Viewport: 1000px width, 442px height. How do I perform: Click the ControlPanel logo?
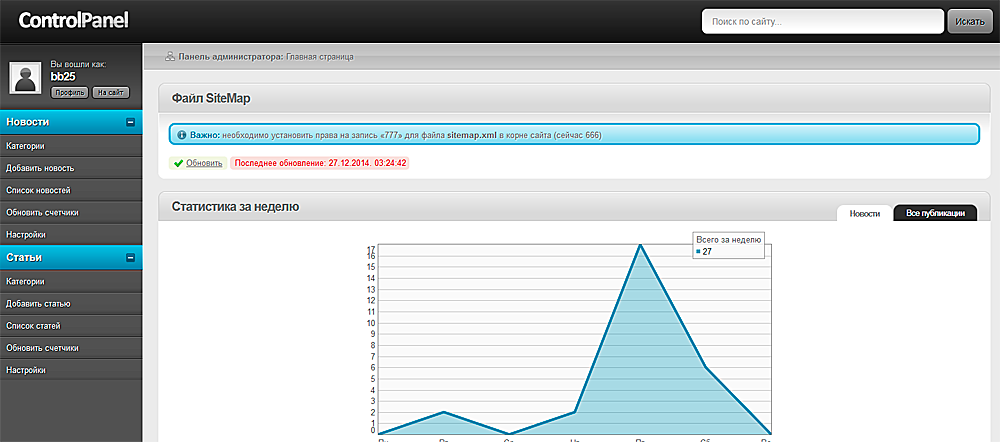pos(73,20)
